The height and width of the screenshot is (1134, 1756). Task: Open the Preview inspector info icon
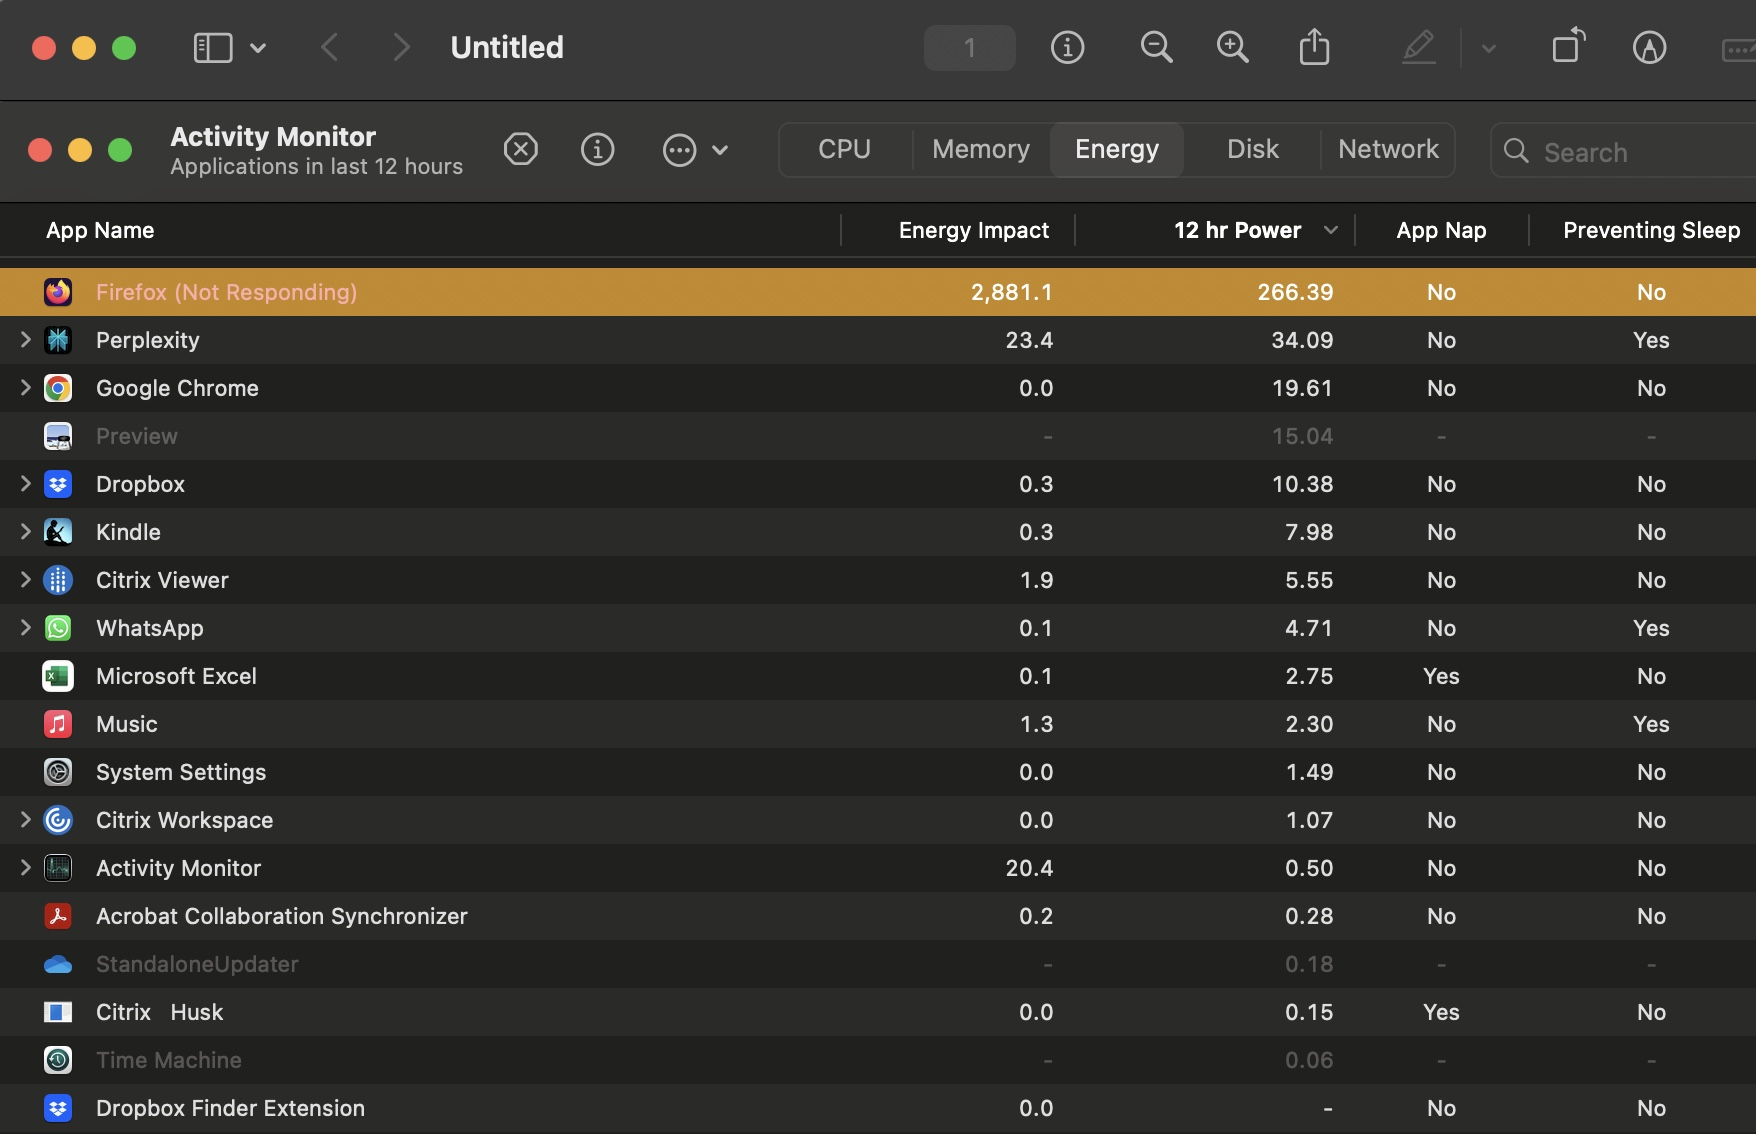pos(1067,47)
